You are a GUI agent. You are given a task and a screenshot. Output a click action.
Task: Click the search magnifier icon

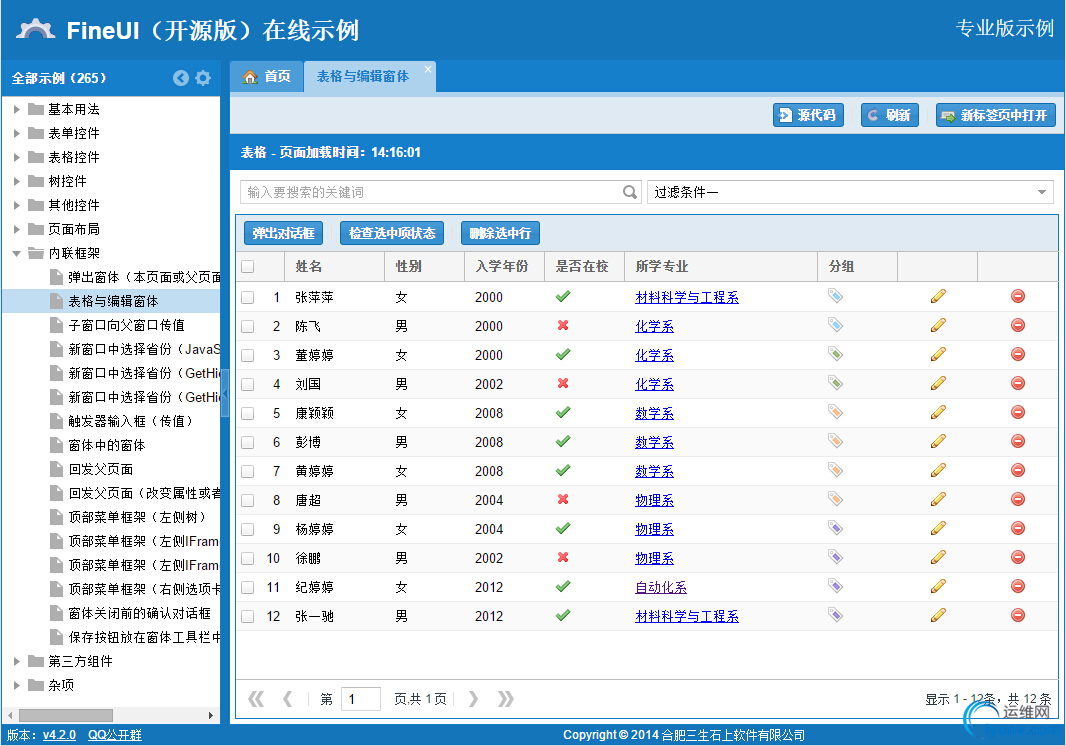tap(630, 192)
